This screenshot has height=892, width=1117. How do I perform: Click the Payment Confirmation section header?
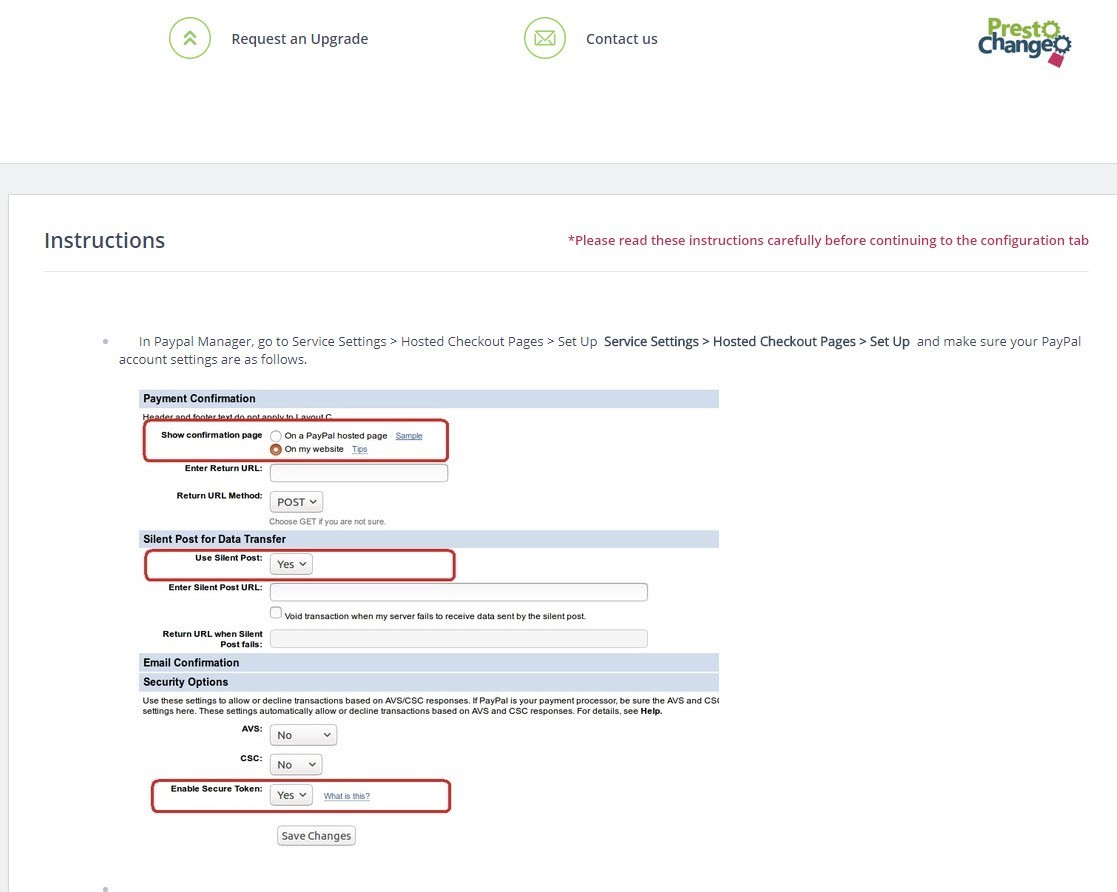429,399
